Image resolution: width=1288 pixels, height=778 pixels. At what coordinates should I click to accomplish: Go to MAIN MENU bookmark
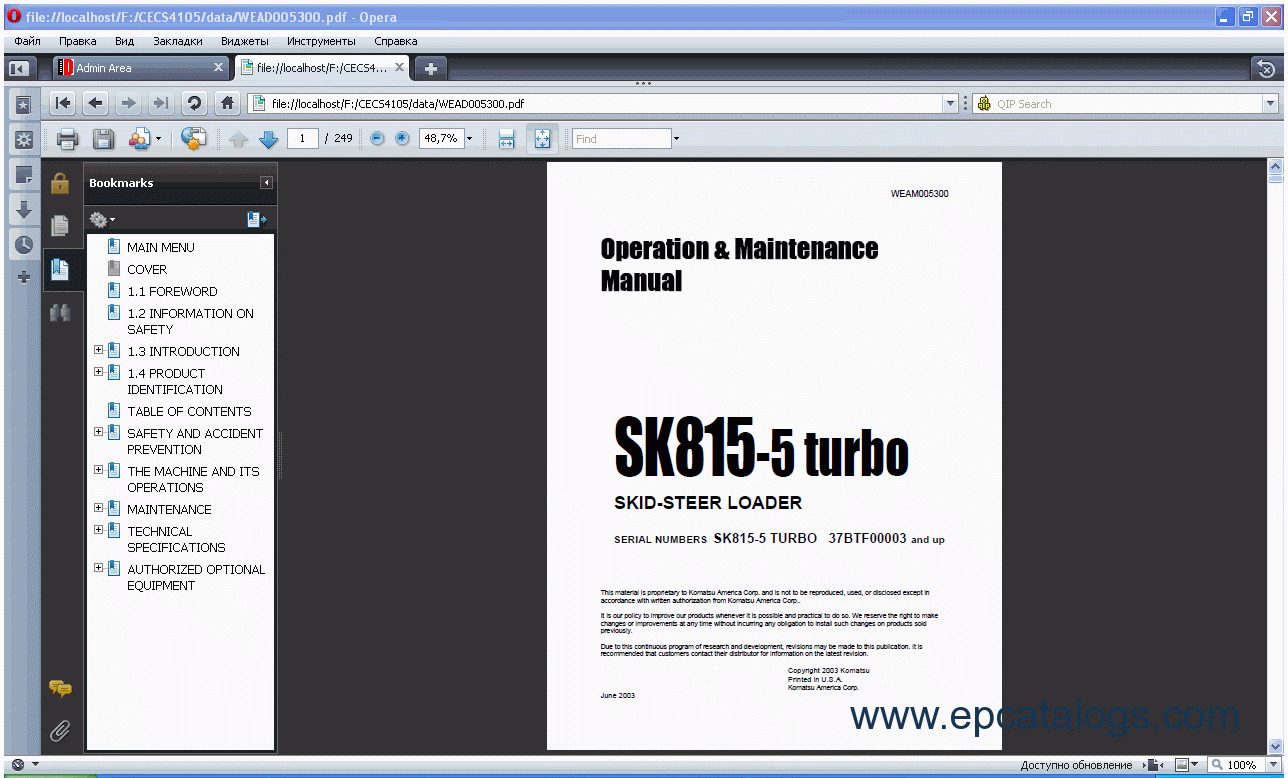[x=161, y=247]
